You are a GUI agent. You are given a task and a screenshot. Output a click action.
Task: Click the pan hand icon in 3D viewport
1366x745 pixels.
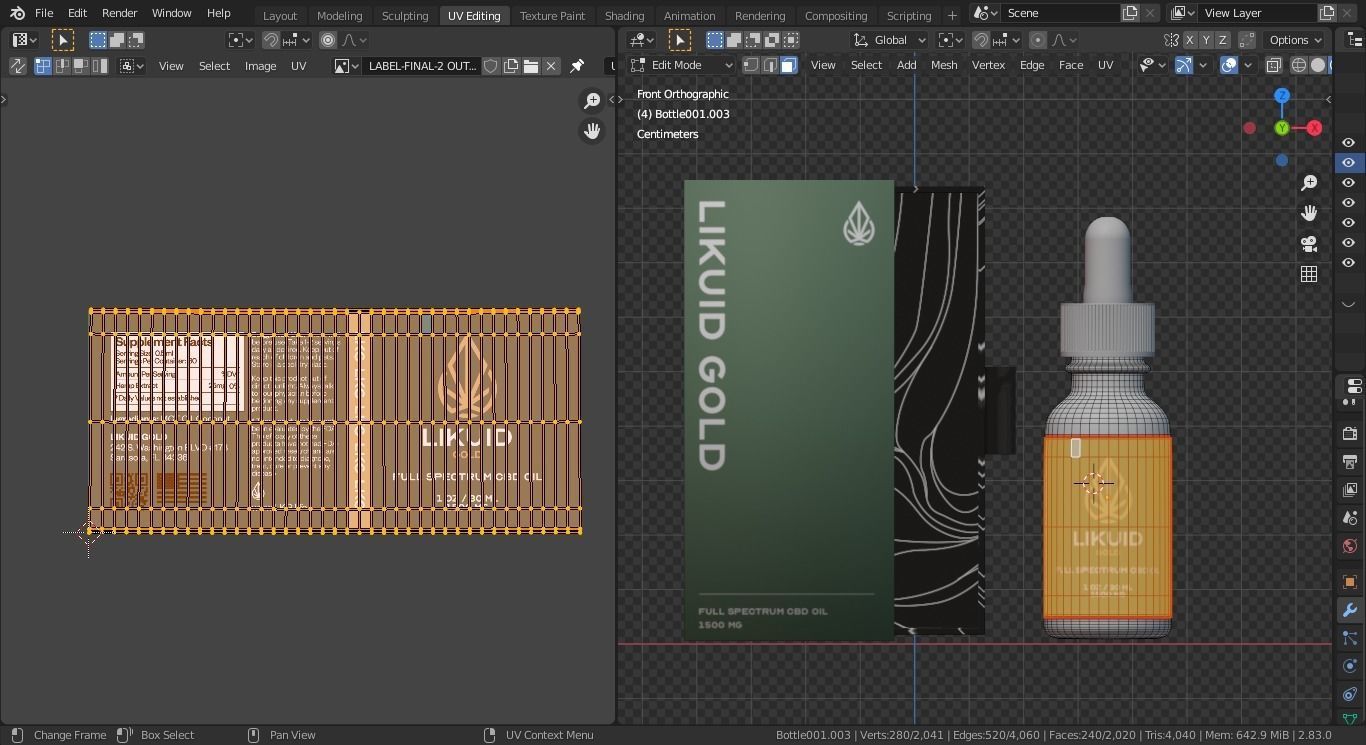1309,213
